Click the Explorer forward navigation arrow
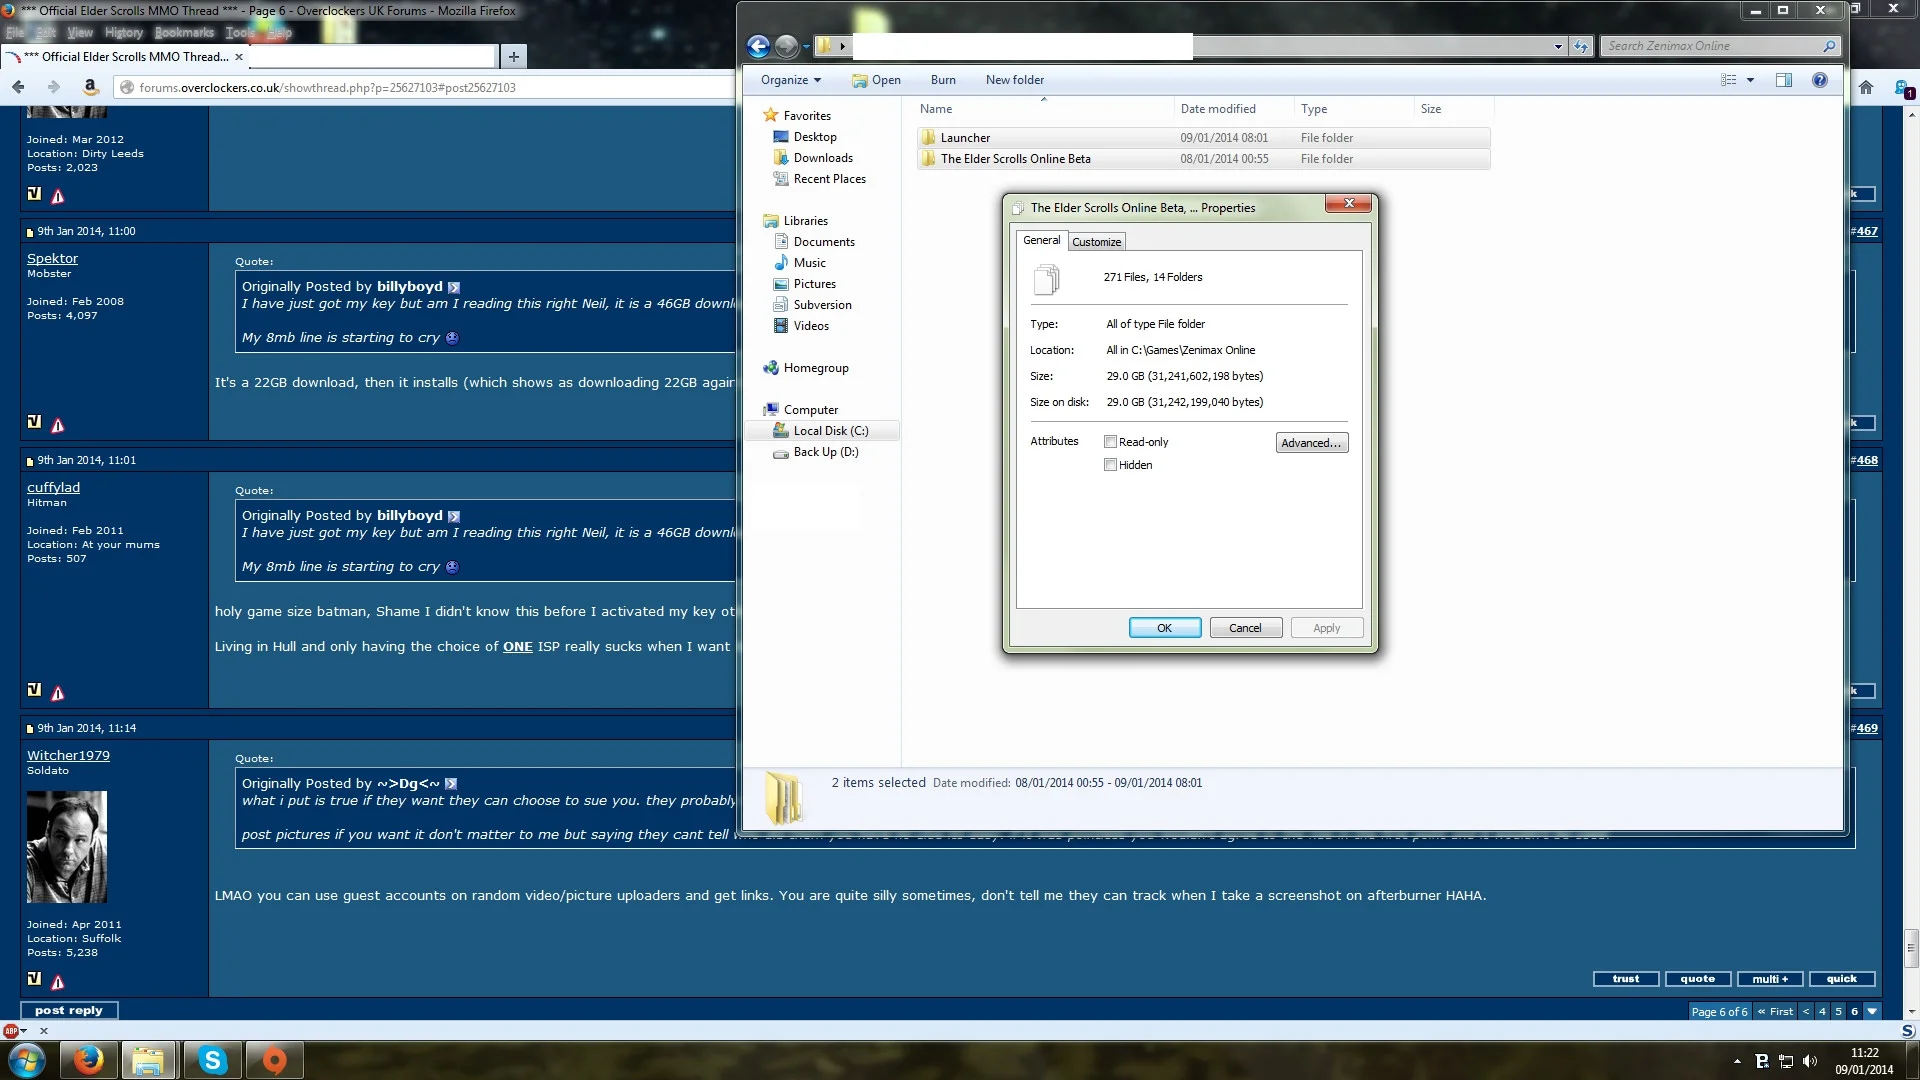The image size is (1920, 1080). click(x=787, y=46)
